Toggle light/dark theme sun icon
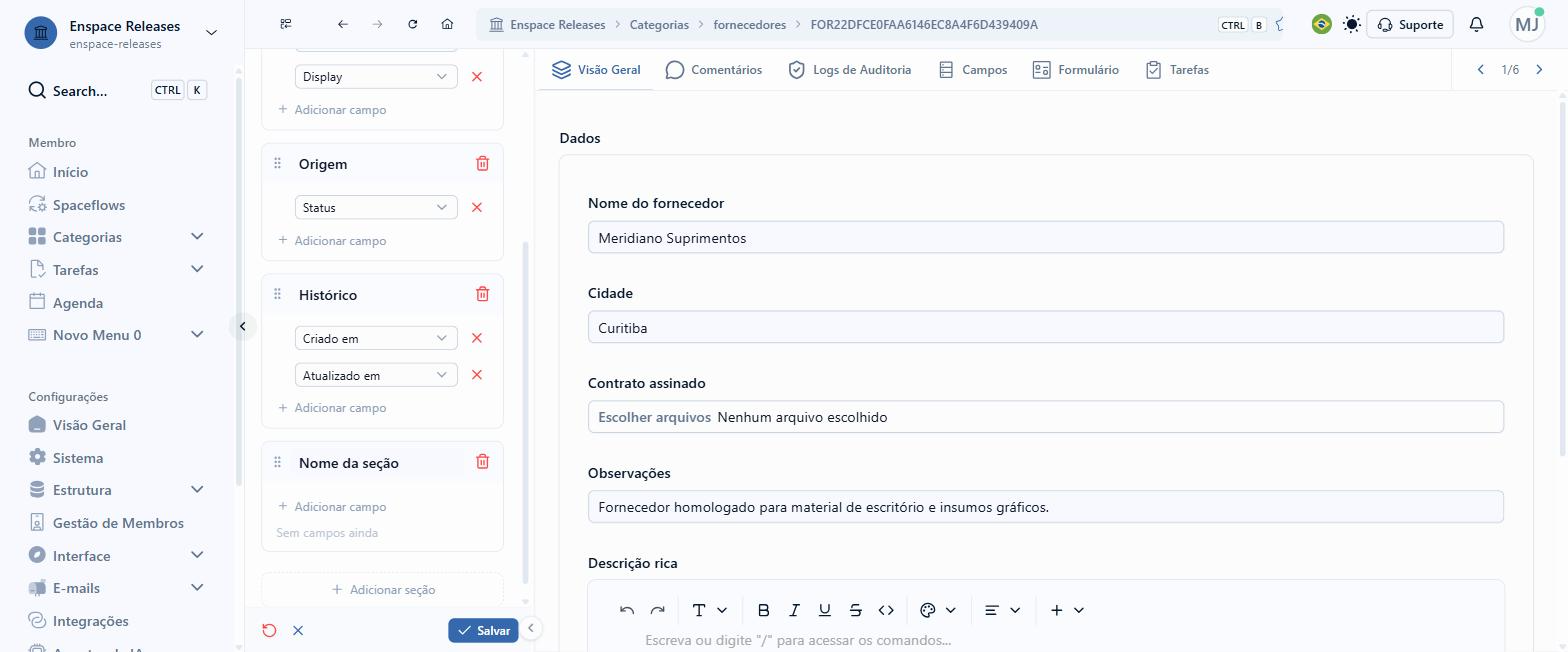Screen dimensions: 1568x652 [1352, 24]
